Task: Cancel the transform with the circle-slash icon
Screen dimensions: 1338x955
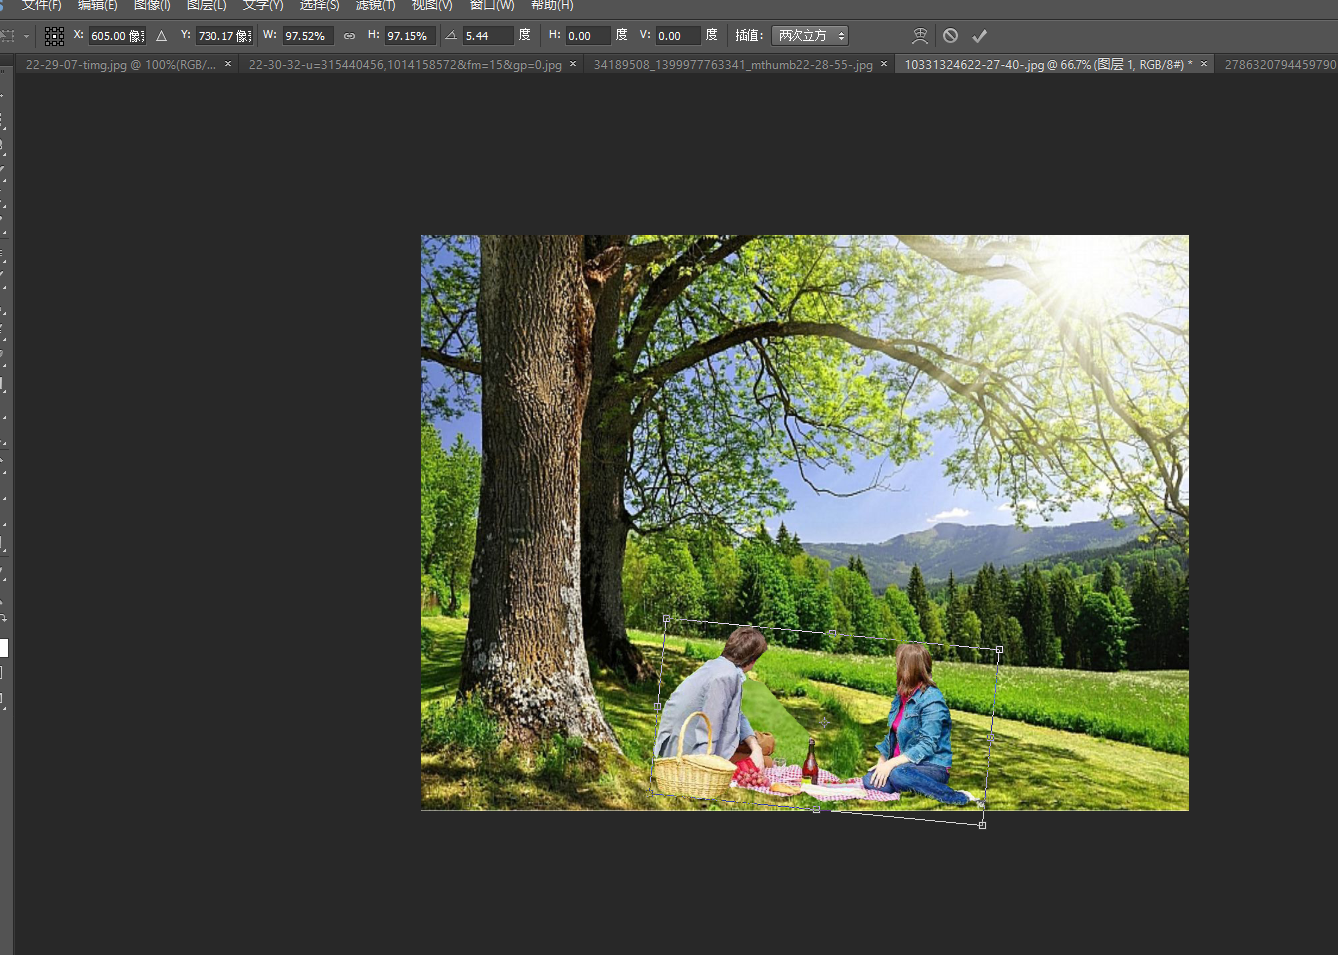Action: click(x=951, y=36)
